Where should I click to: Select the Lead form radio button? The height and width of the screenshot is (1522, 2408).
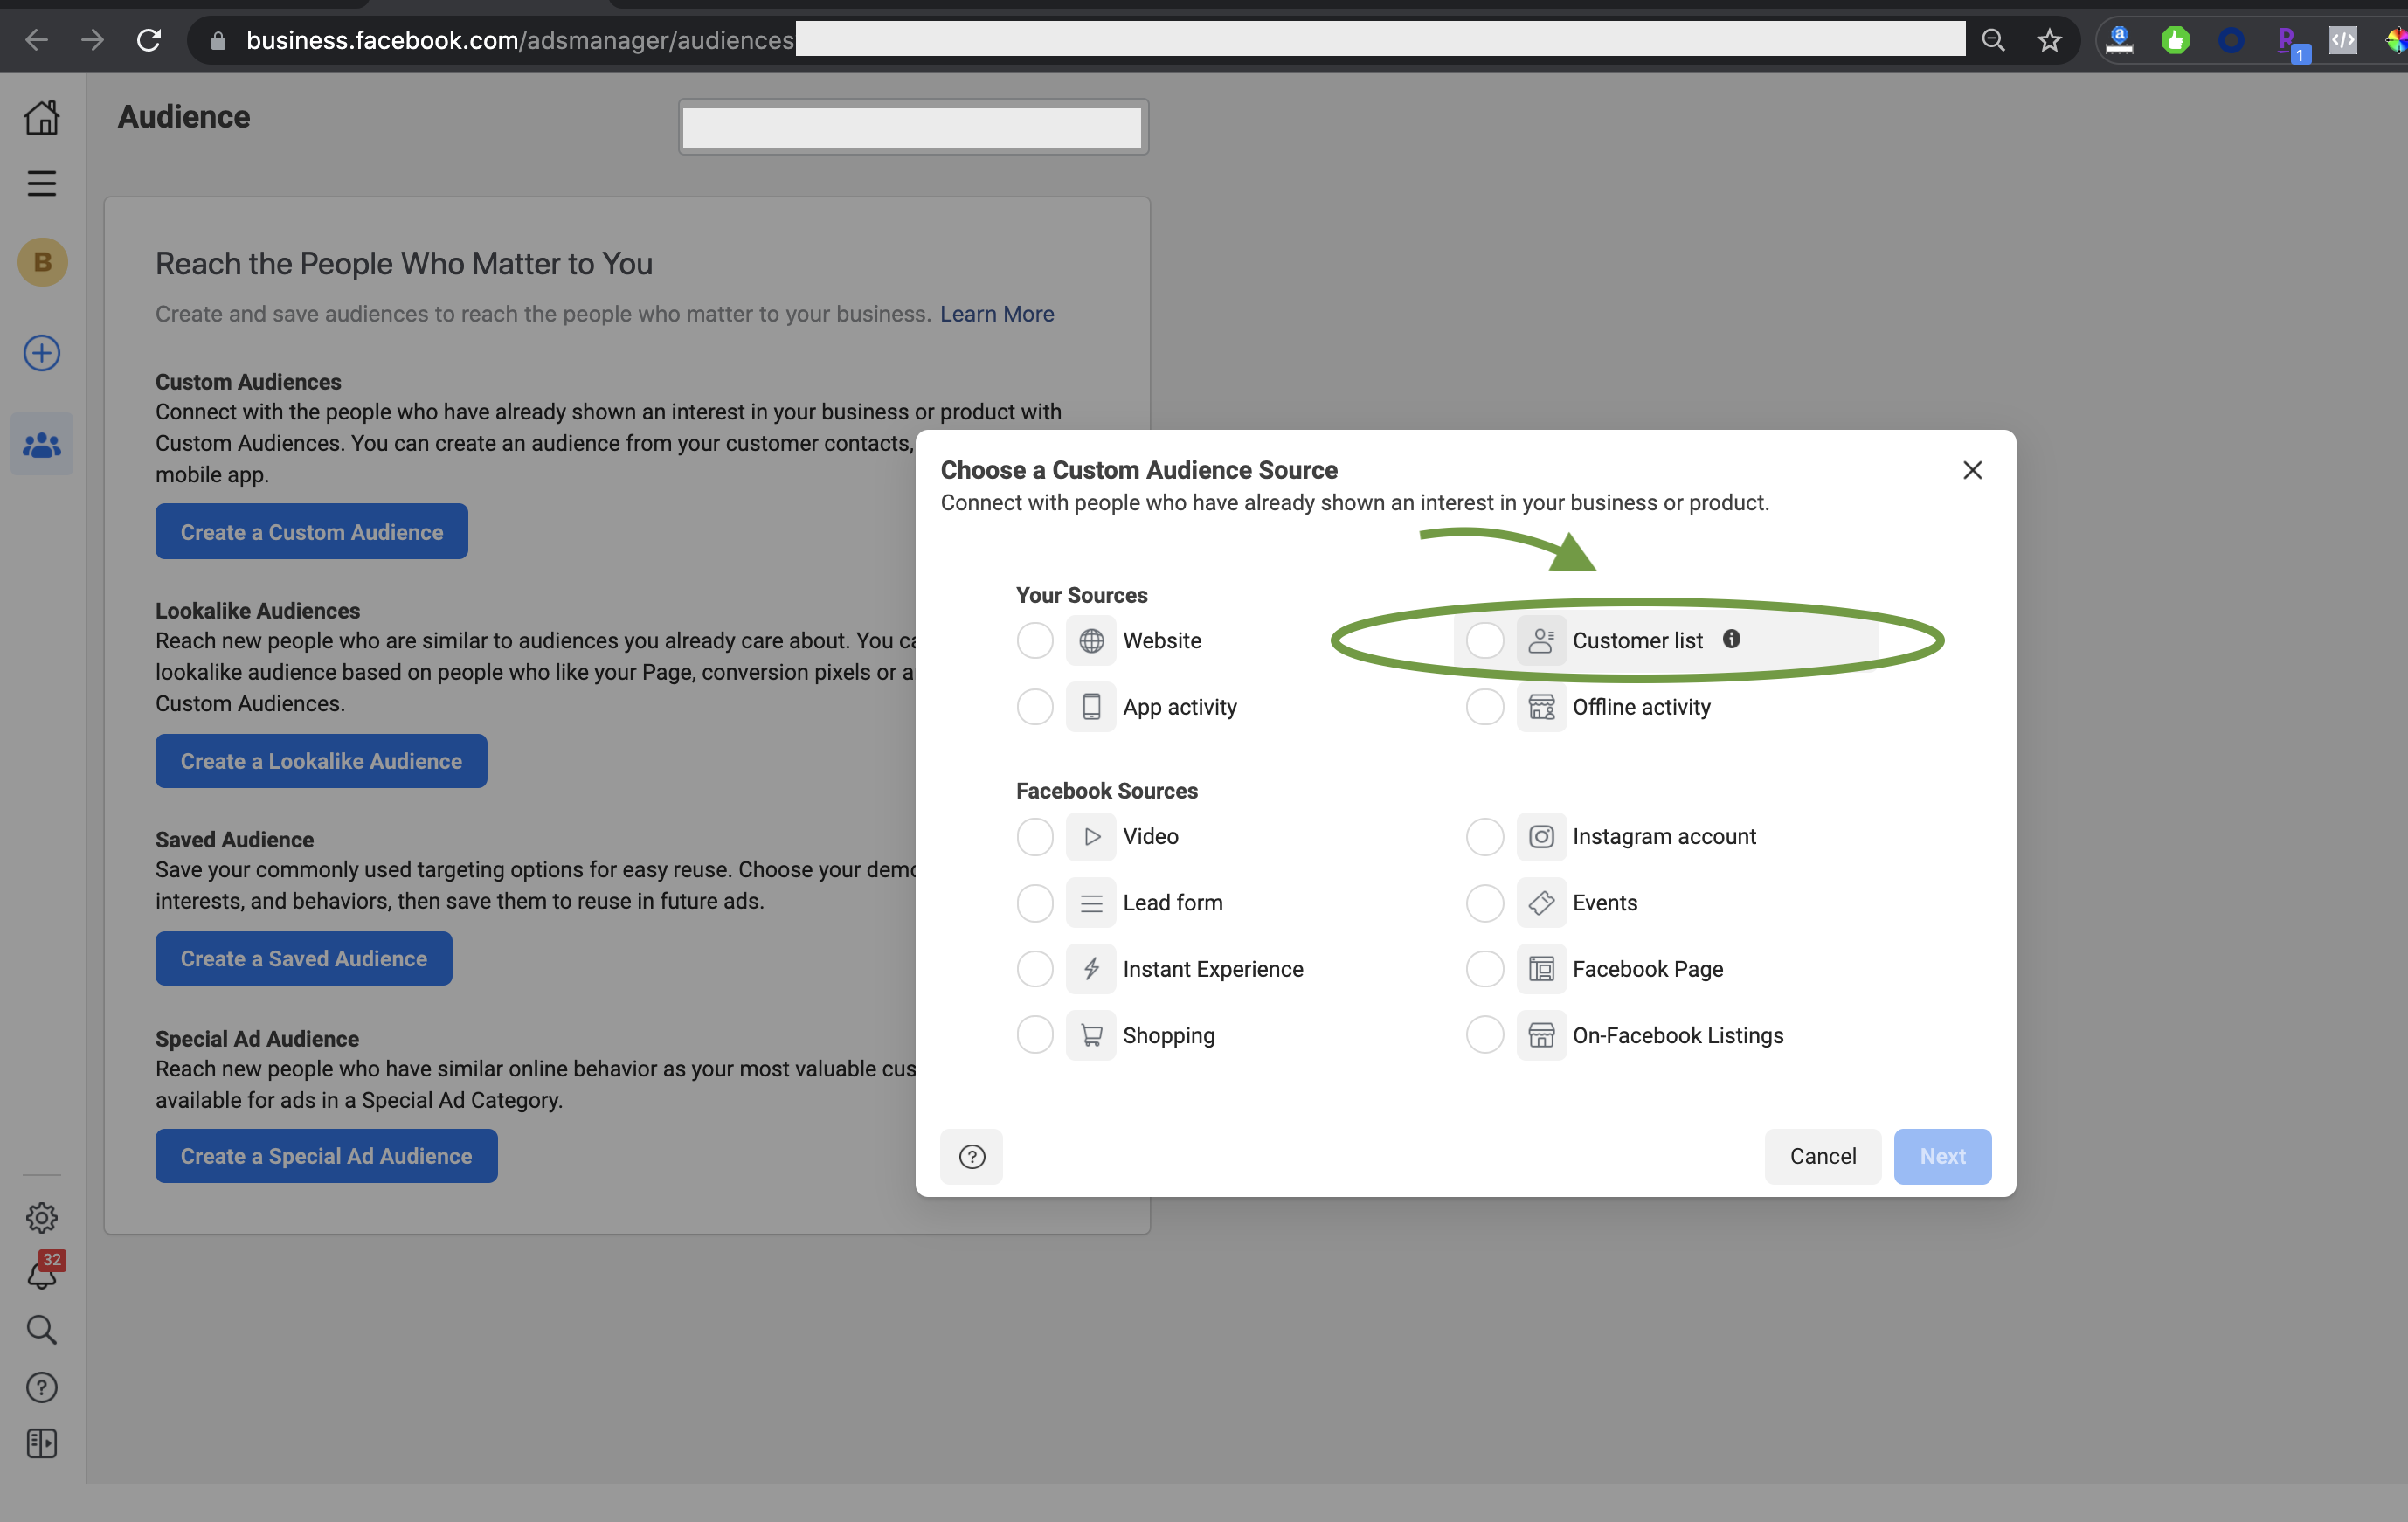point(1035,902)
